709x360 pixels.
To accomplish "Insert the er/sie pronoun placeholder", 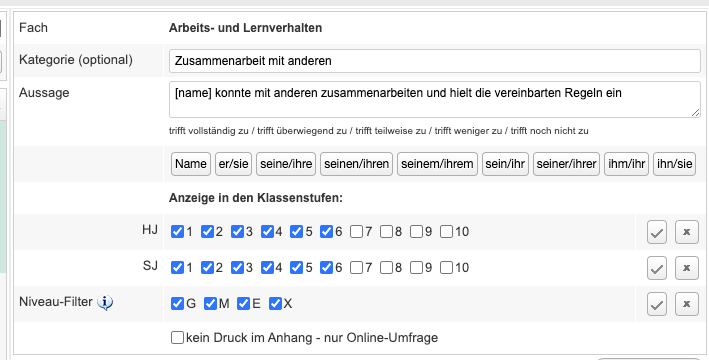I will (233, 164).
